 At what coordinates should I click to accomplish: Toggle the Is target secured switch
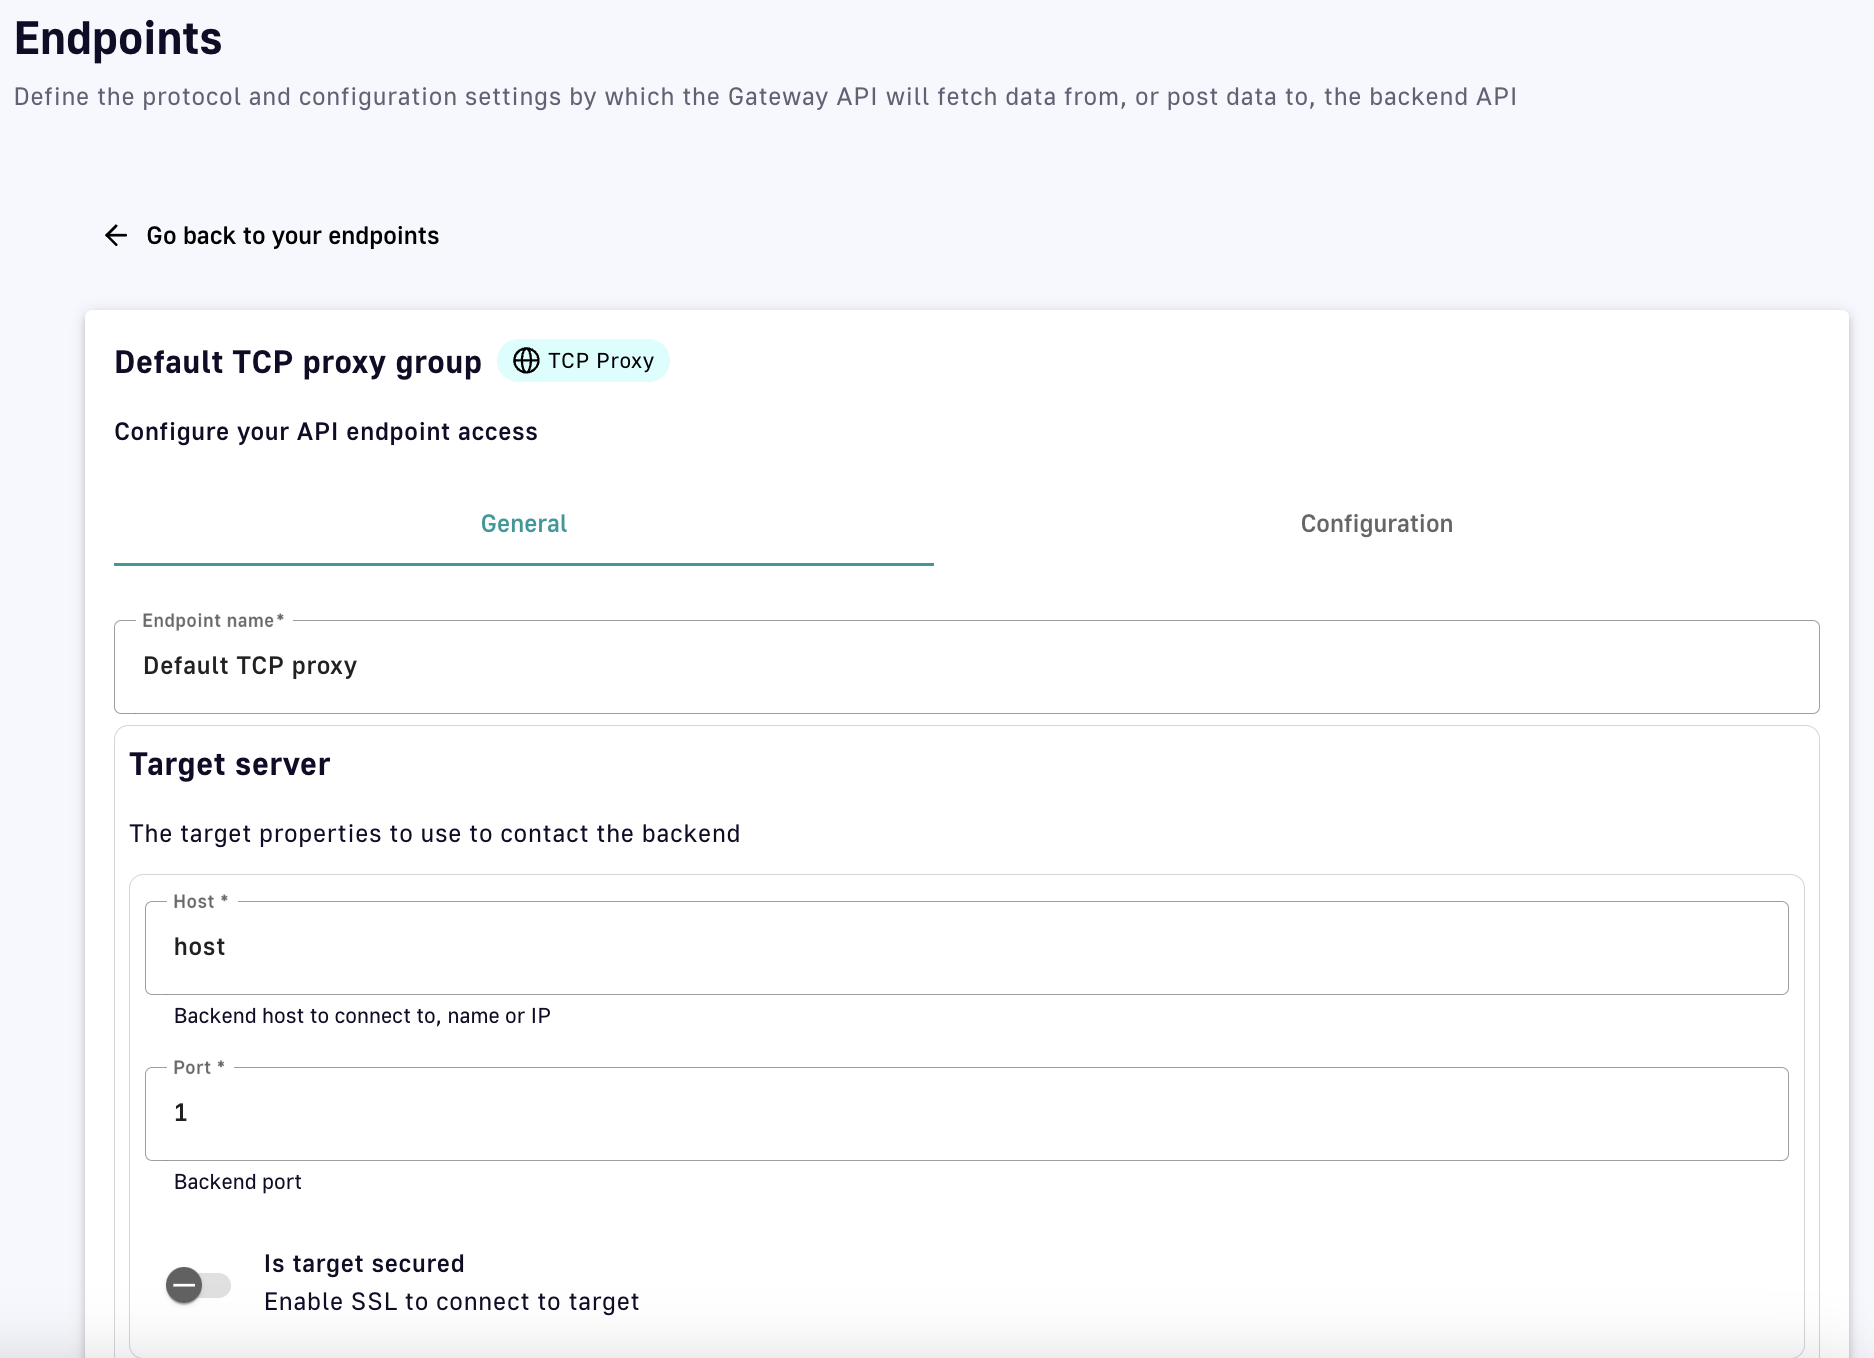point(197,1285)
